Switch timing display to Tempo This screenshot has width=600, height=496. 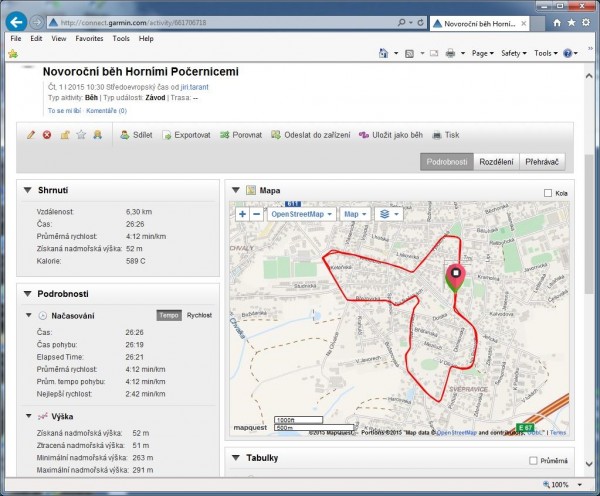click(x=169, y=315)
